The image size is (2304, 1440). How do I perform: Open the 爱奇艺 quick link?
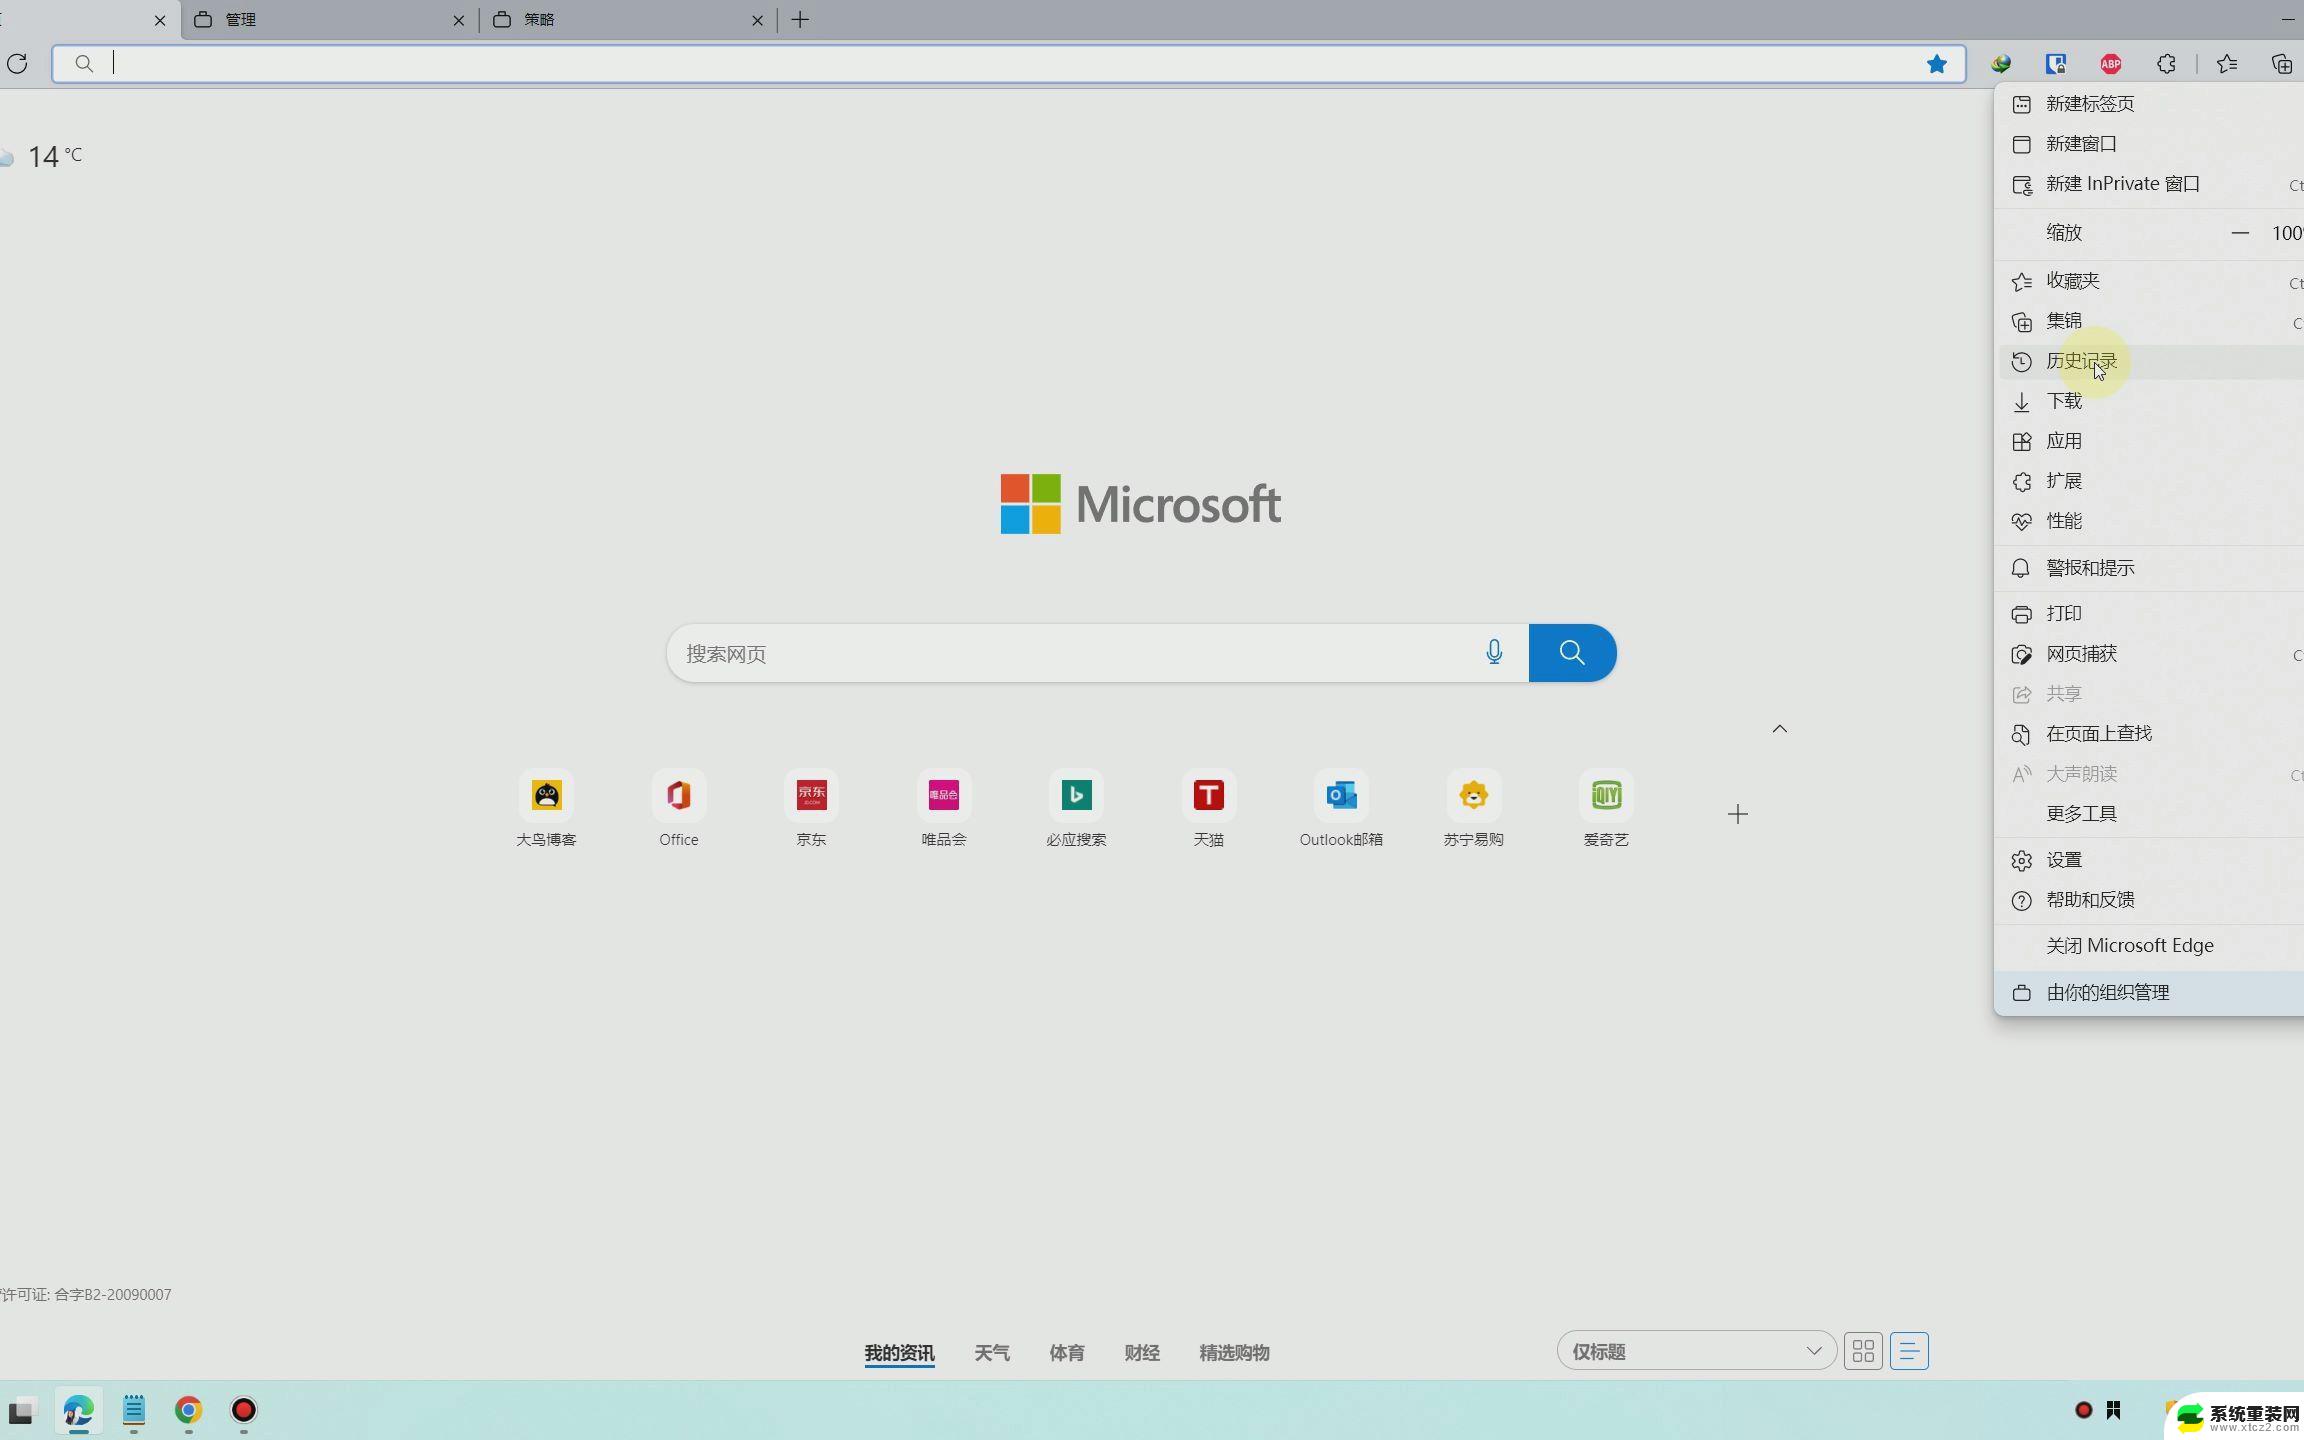click(1606, 809)
